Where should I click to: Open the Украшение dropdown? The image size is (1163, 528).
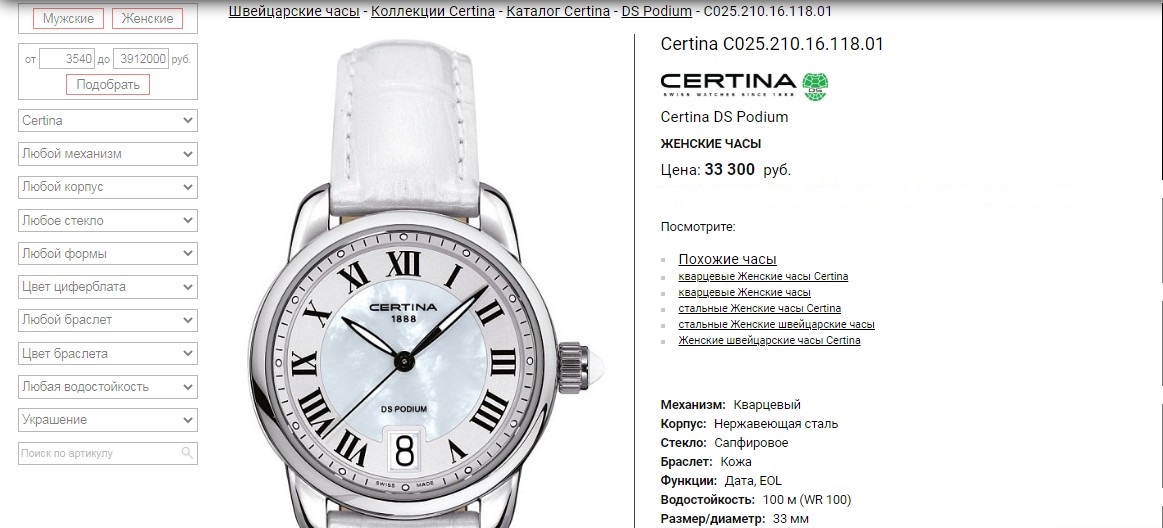(108, 420)
